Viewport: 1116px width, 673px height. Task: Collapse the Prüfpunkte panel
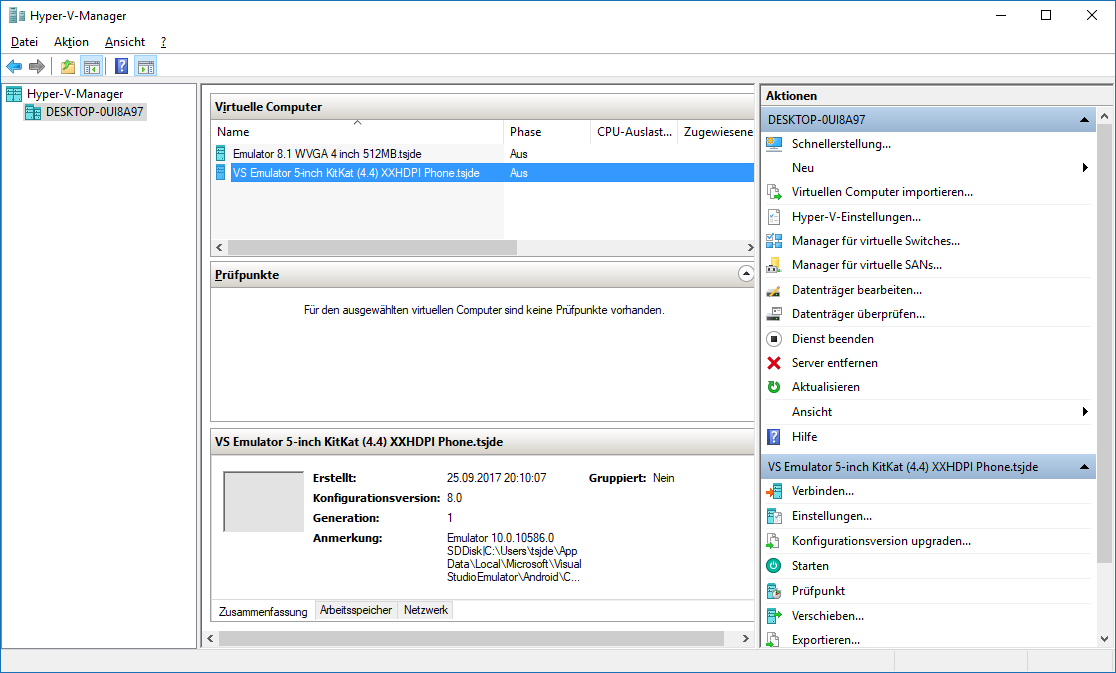[745, 274]
